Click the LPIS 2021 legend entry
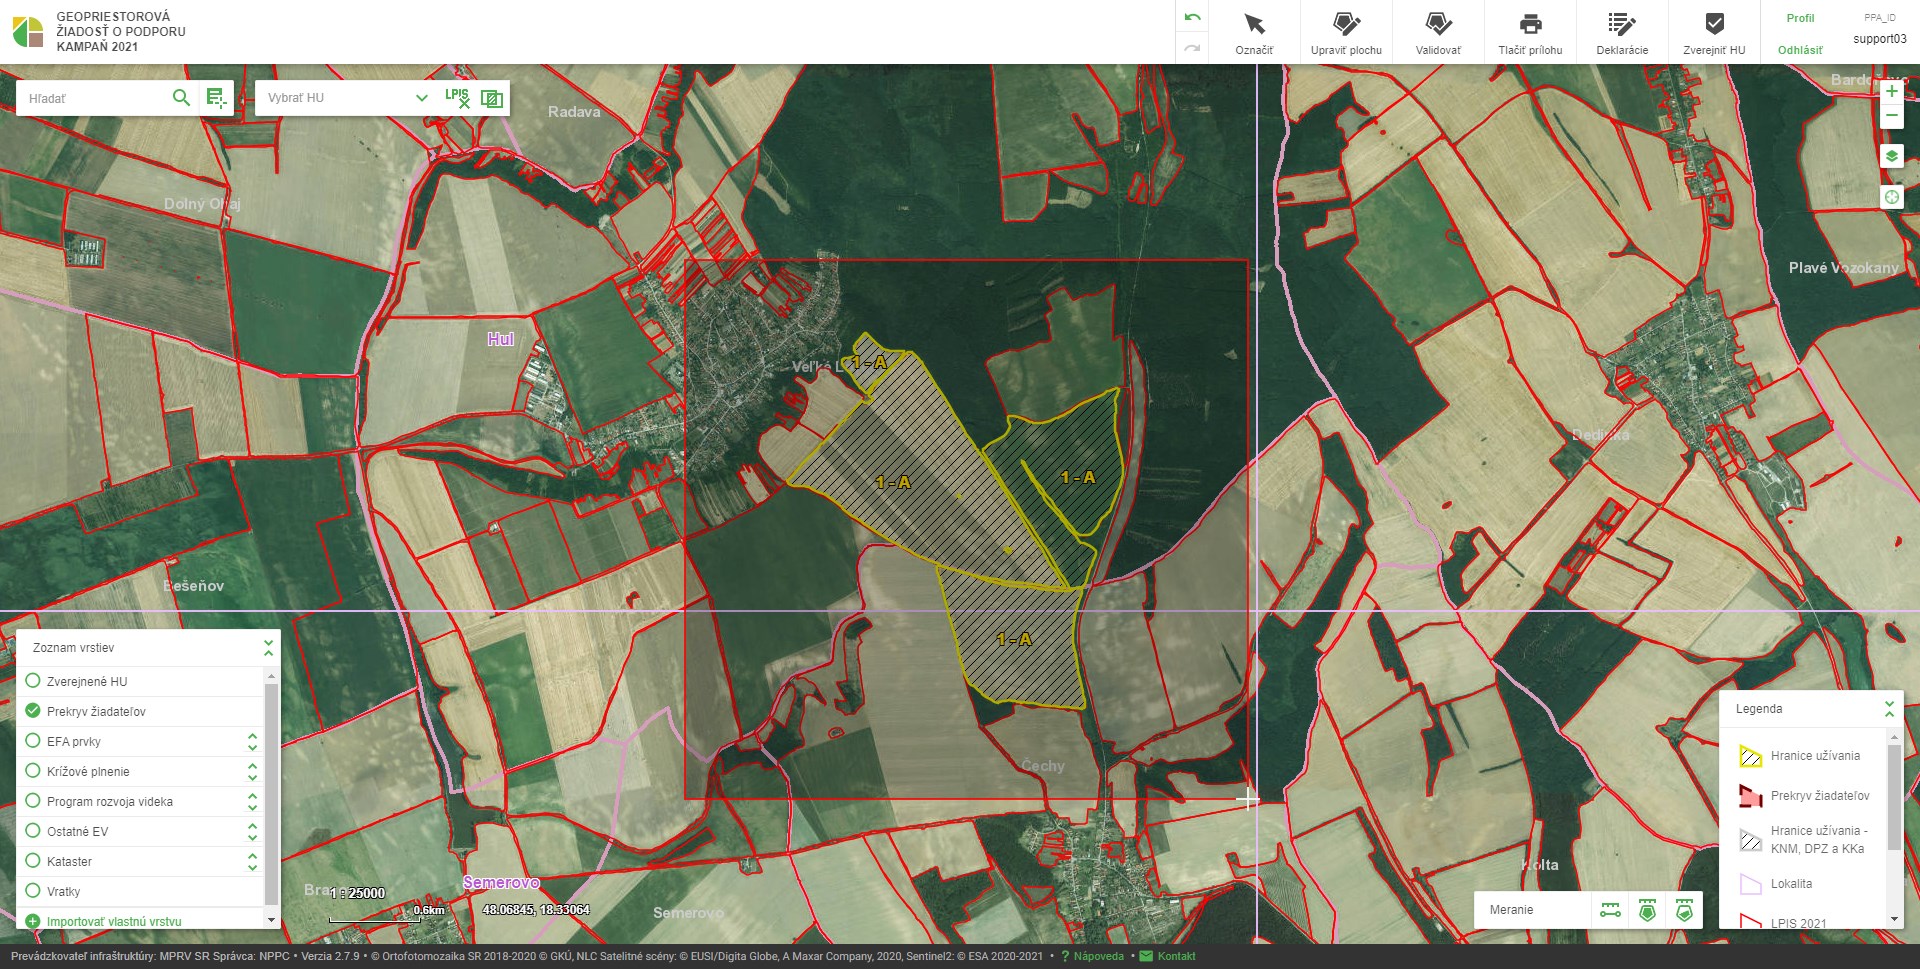Image resolution: width=1920 pixels, height=969 pixels. pyautogui.click(x=1798, y=923)
